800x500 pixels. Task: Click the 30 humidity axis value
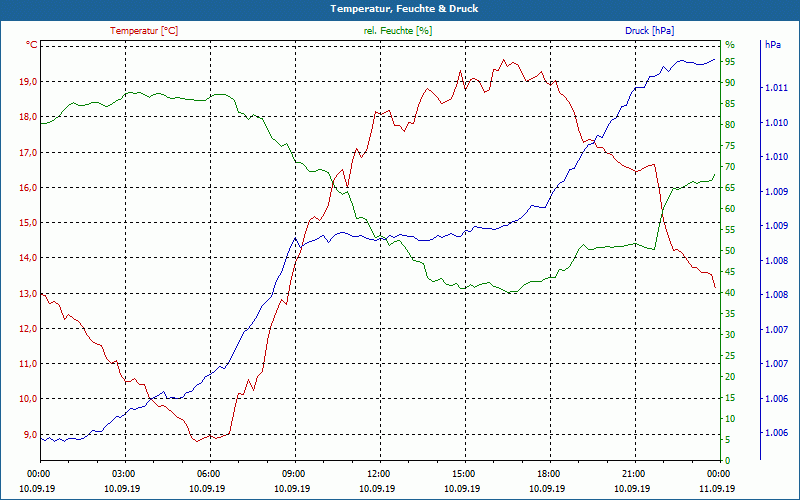pos(730,335)
